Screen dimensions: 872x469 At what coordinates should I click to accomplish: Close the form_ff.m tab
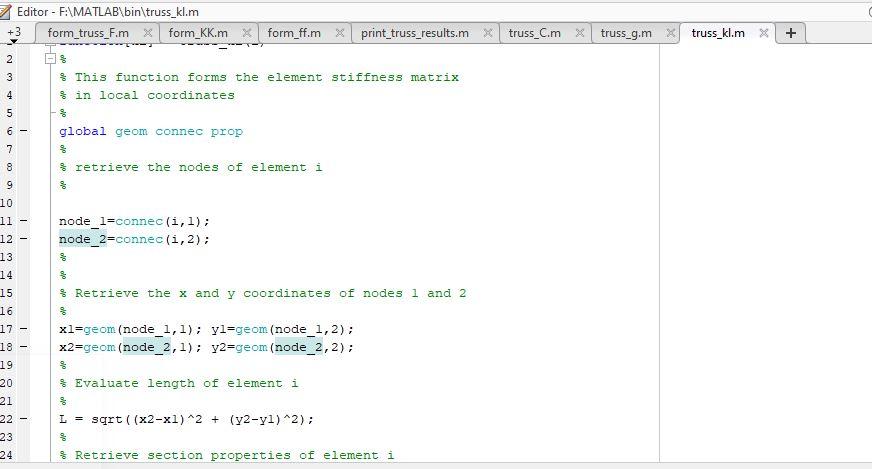tap(340, 33)
